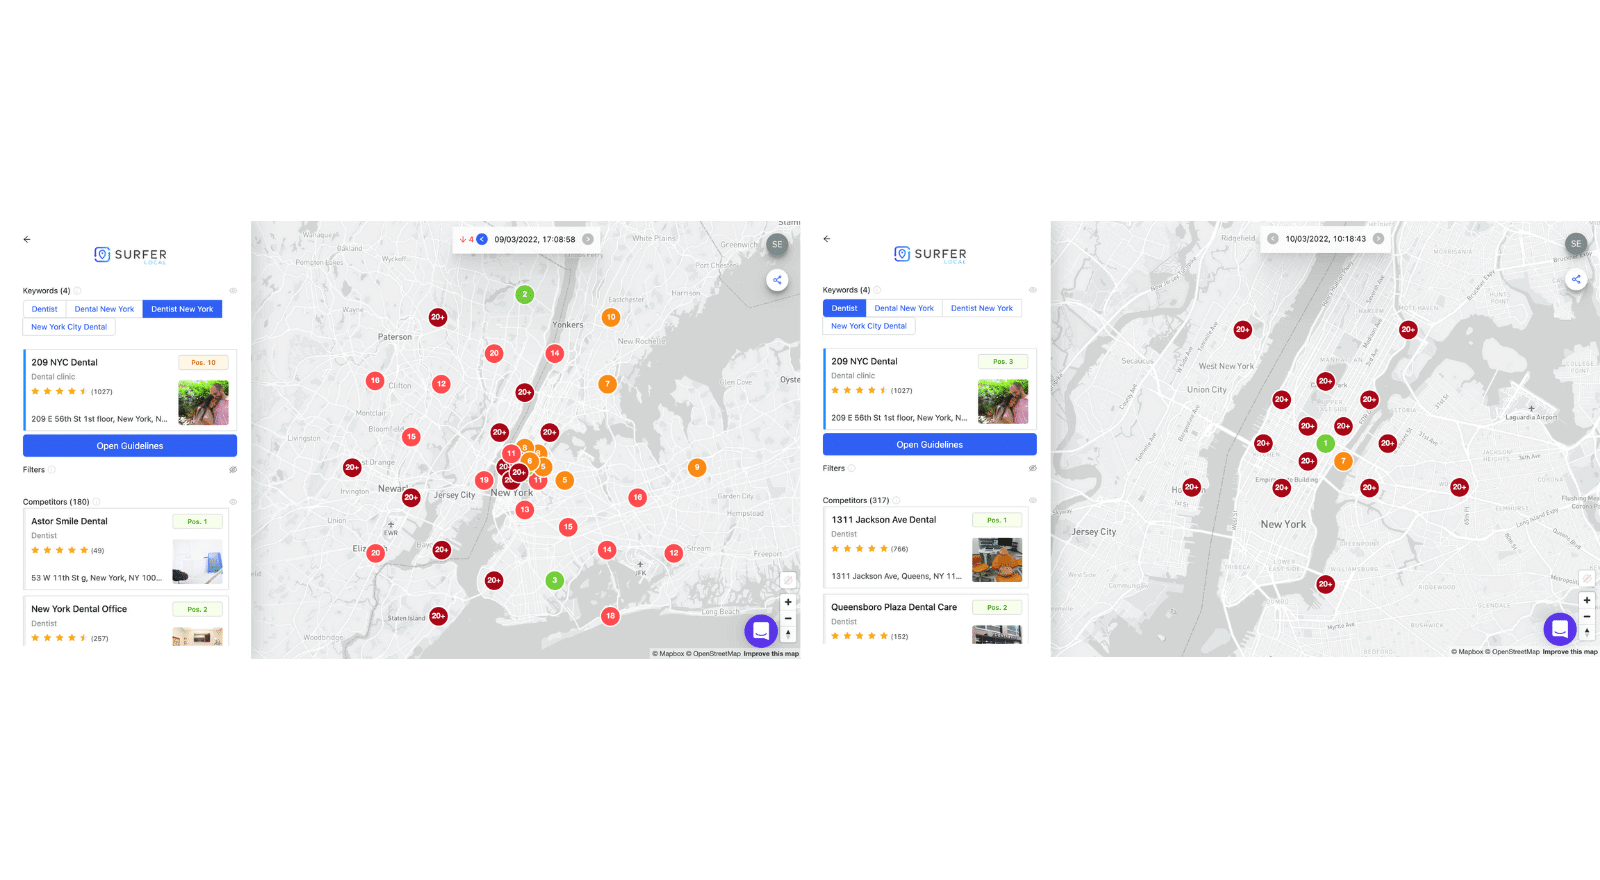Share the 10/03/2022 map via share icon
The width and height of the screenshot is (1600, 880).
coord(1576,279)
